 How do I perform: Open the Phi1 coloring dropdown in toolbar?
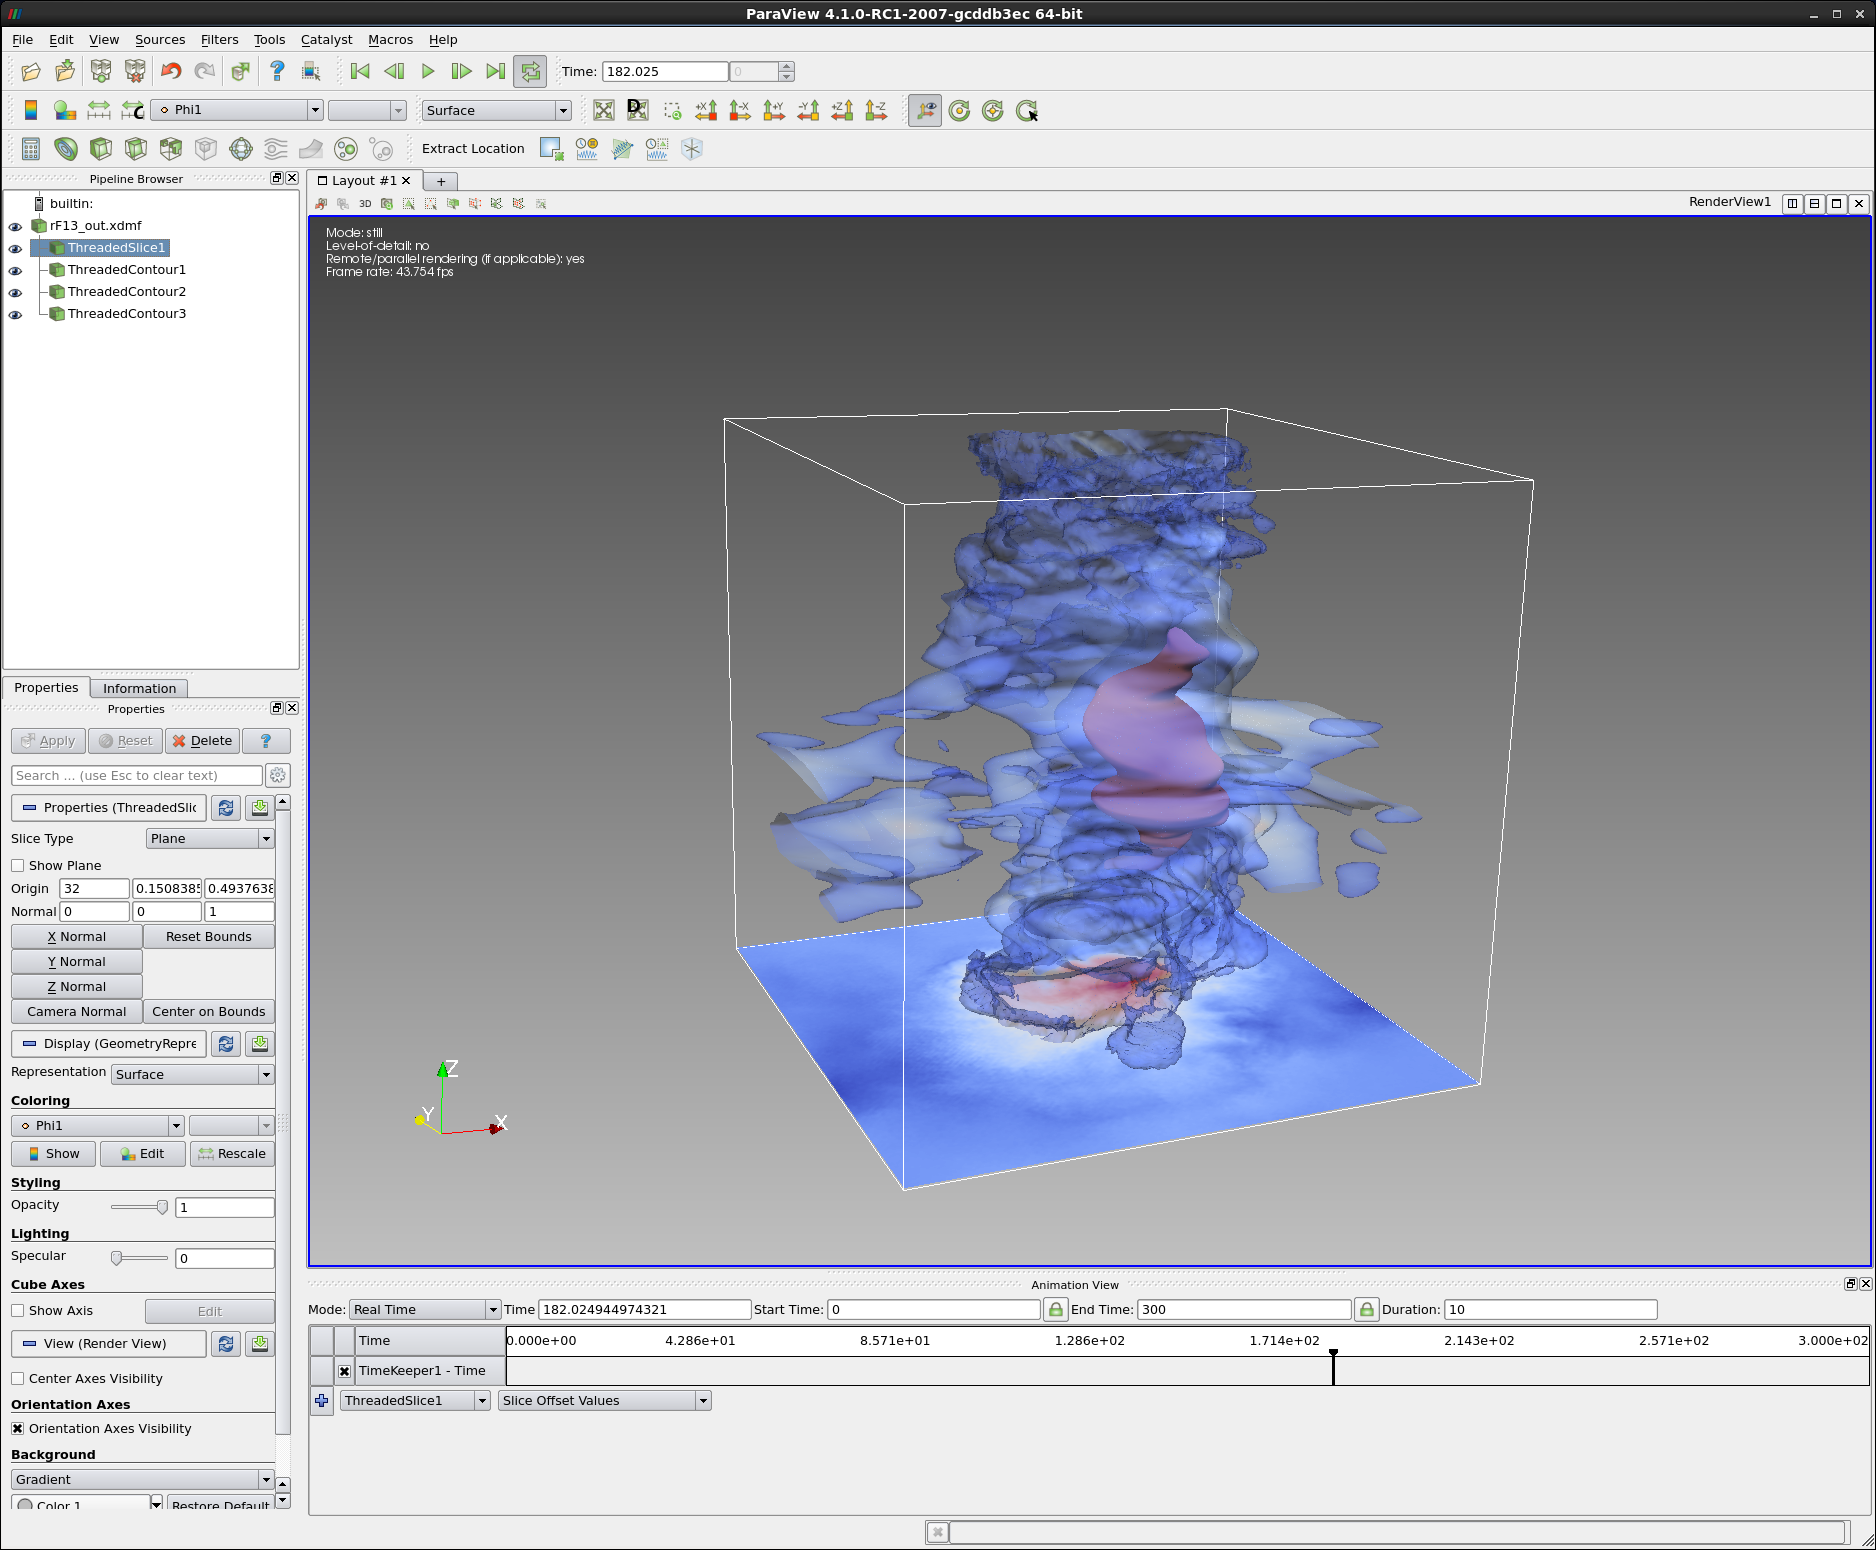(x=237, y=110)
